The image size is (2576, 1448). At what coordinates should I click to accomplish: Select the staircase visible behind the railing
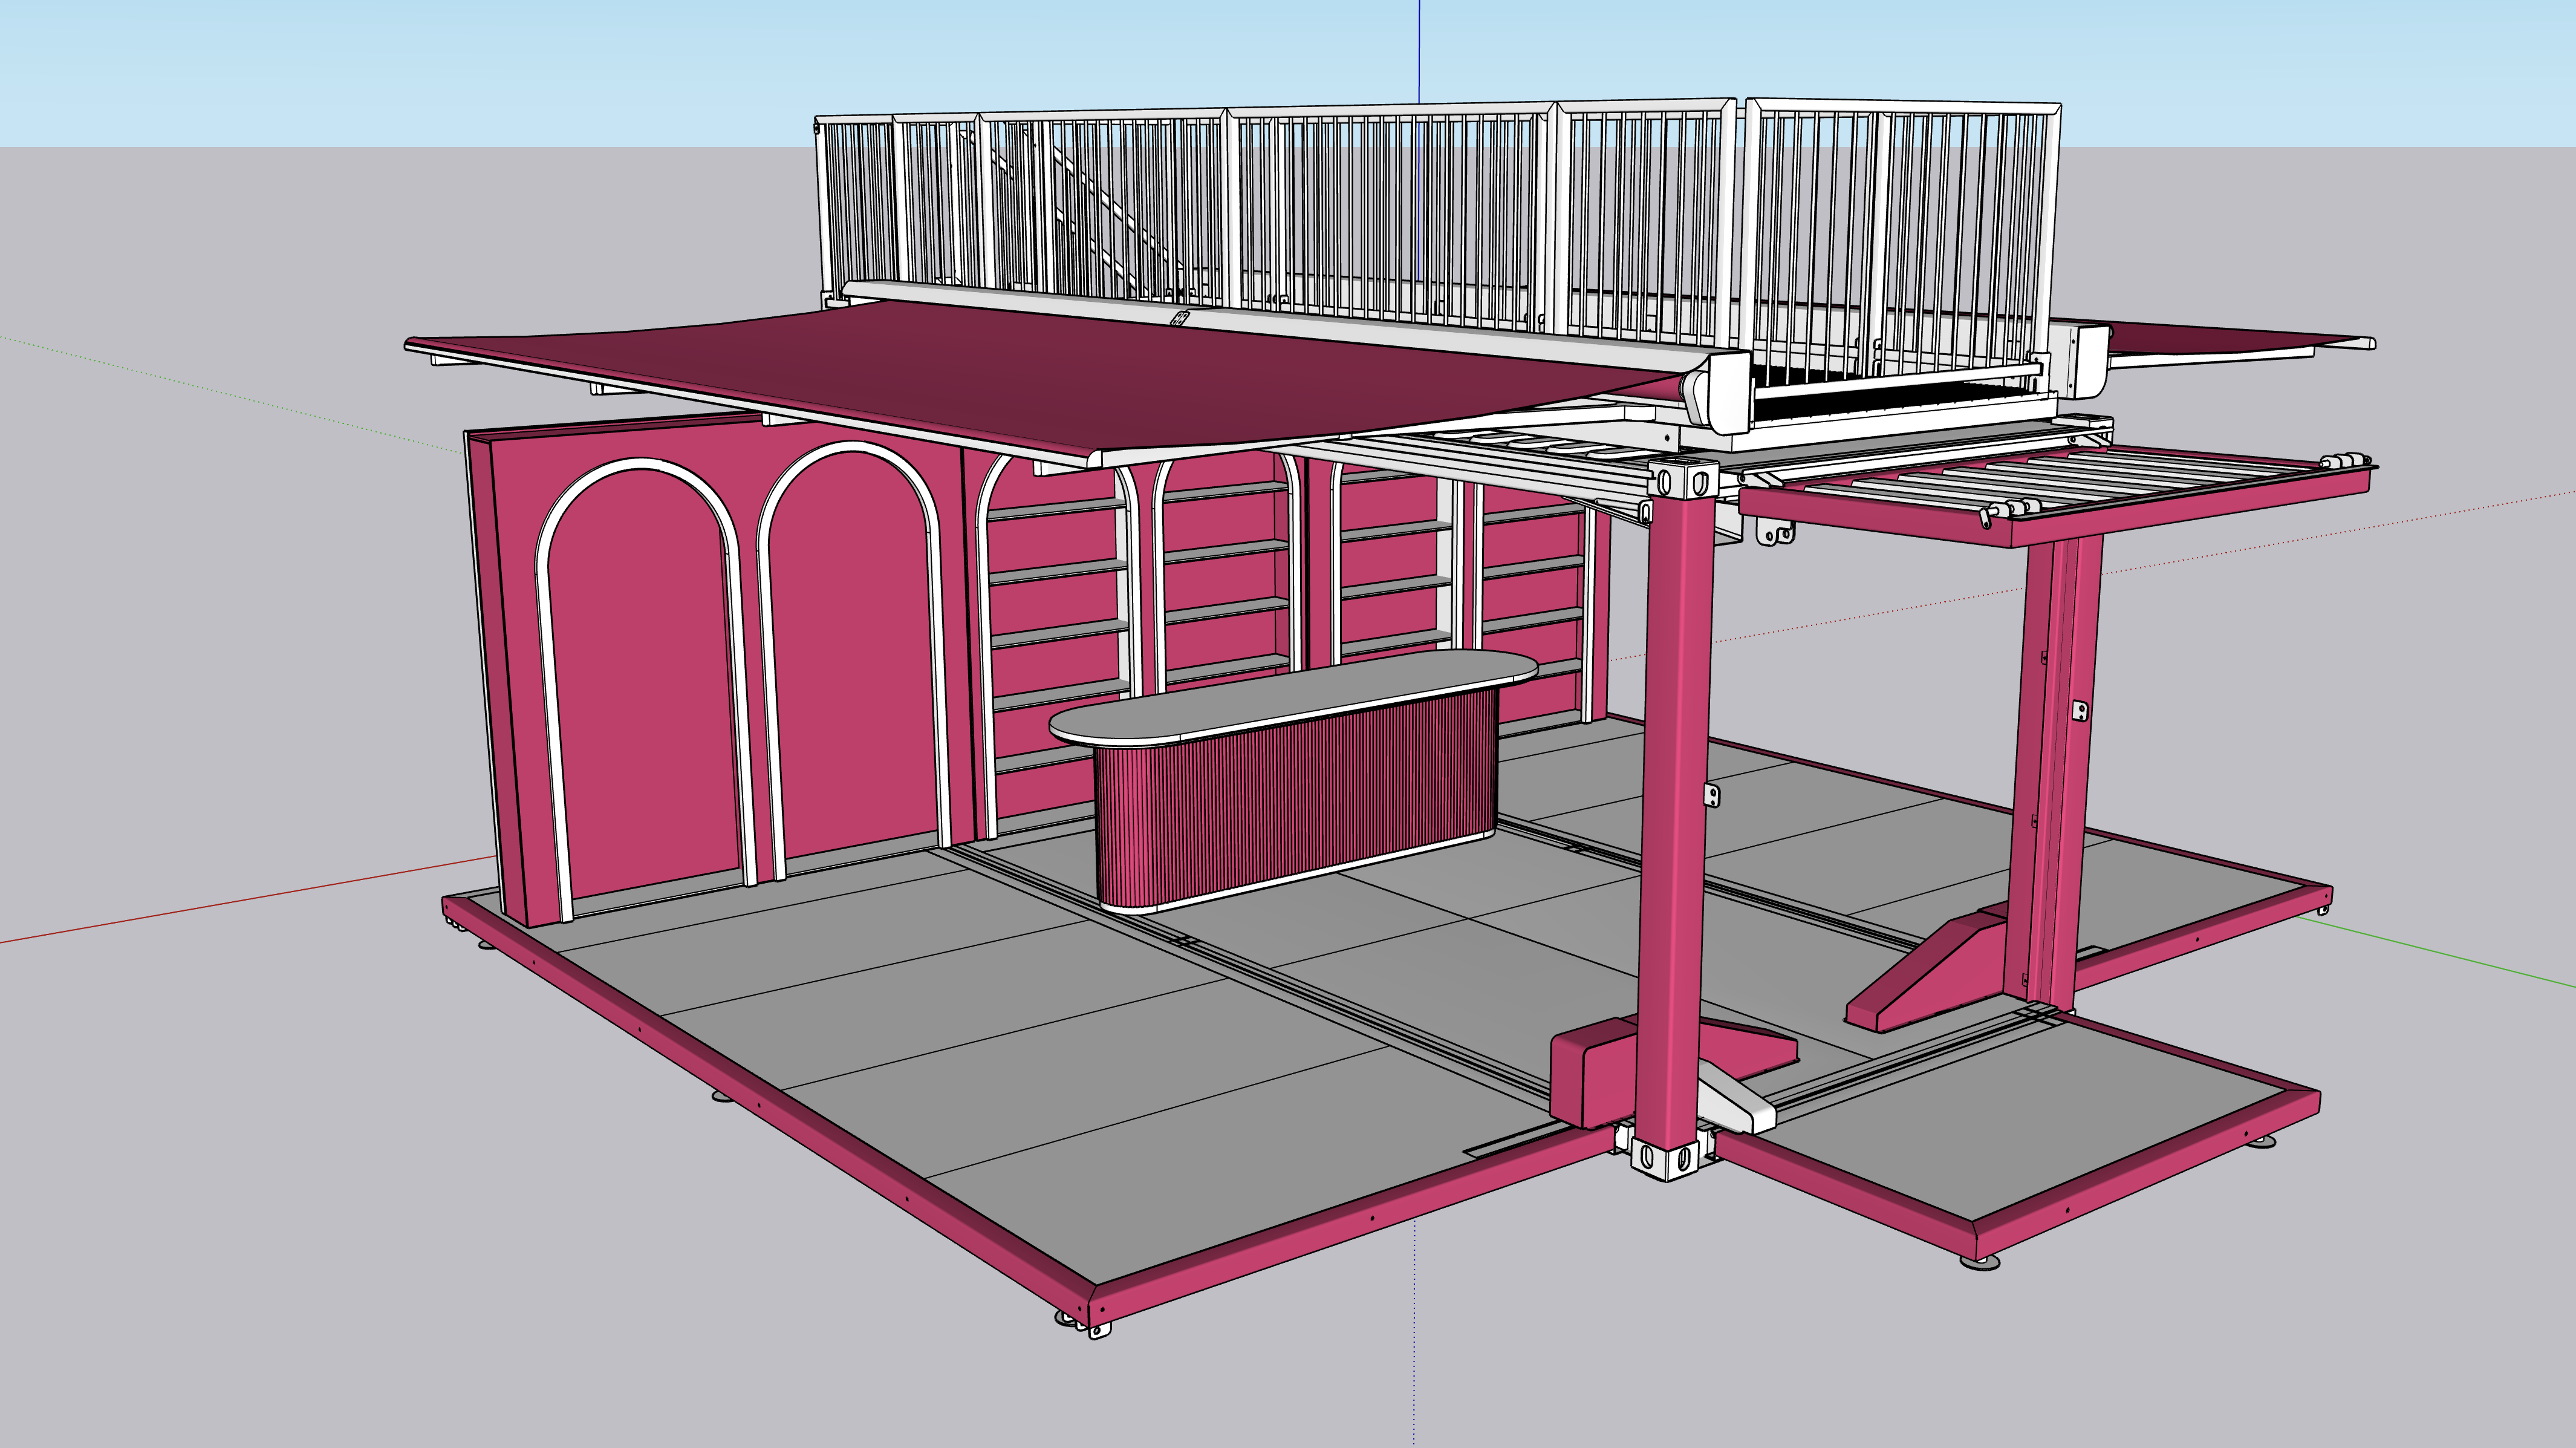pos(1100,215)
